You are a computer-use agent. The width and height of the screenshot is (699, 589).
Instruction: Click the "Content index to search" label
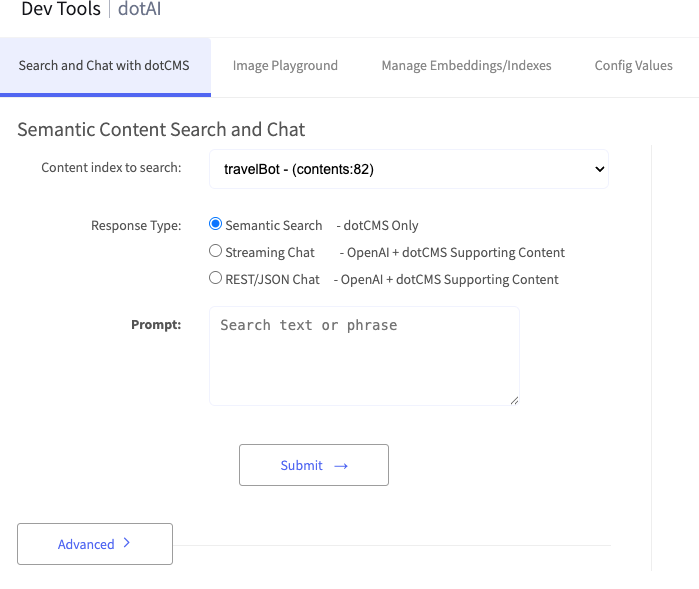(111, 168)
